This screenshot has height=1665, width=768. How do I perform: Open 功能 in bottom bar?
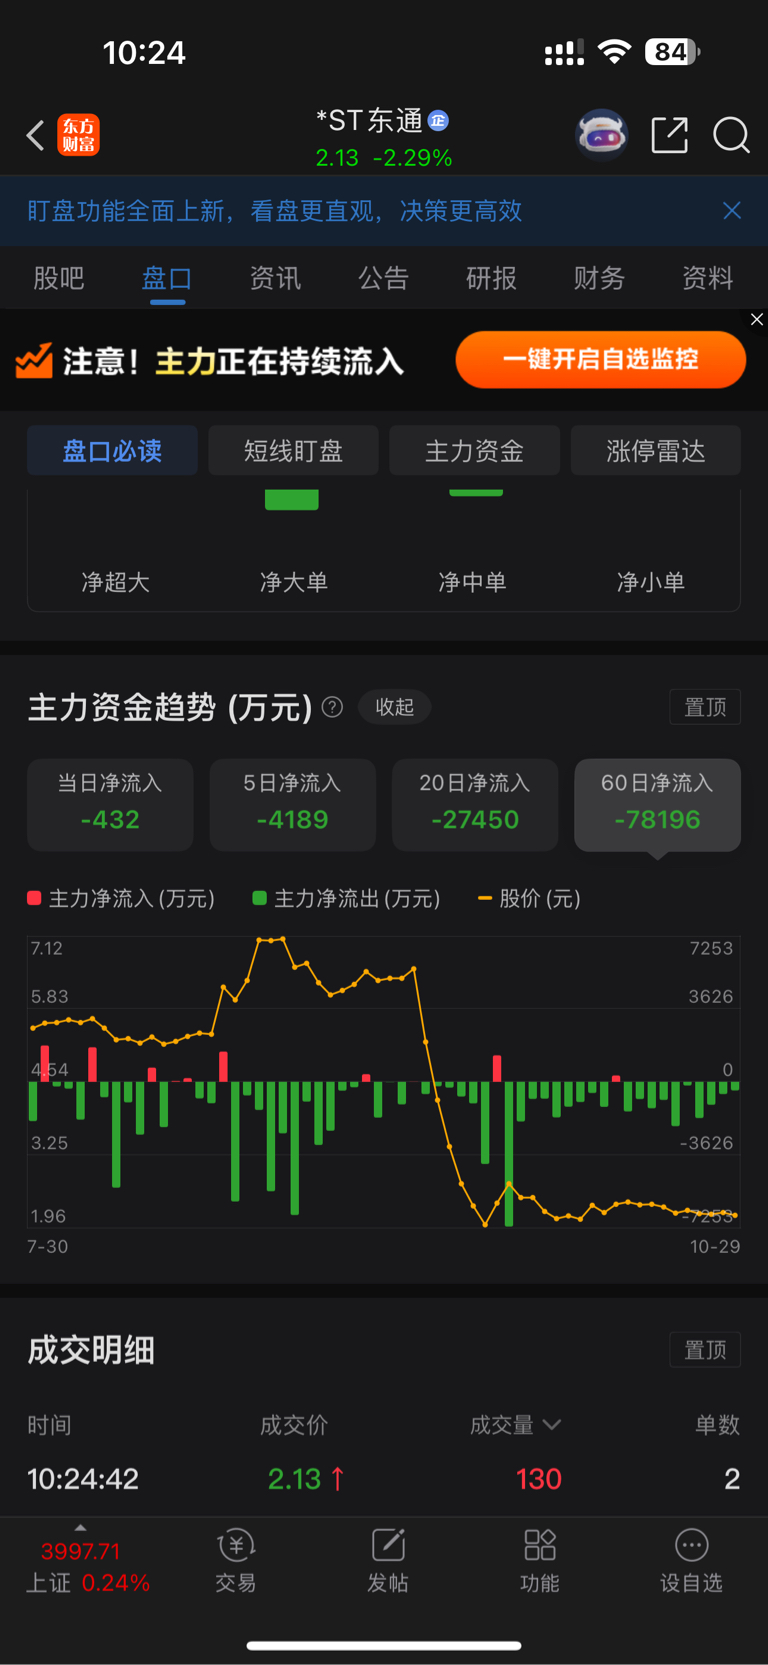tap(540, 1560)
